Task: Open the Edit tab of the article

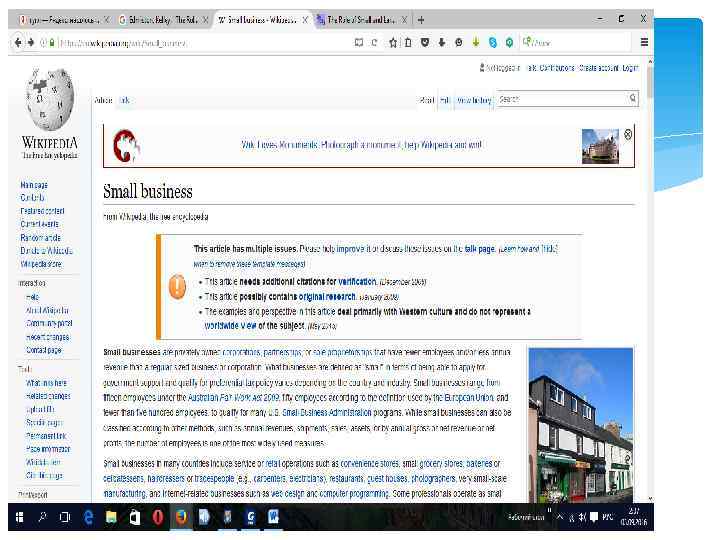Action: 444,100
